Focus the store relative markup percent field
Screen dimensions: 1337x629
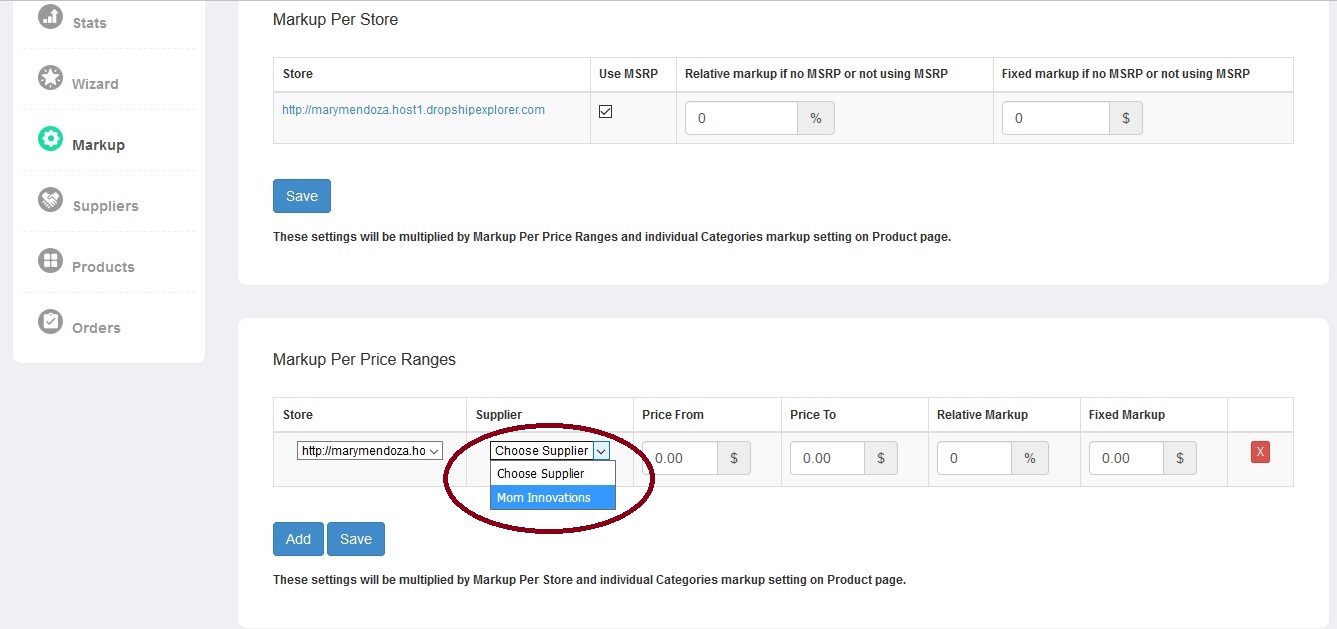pyautogui.click(x=741, y=118)
